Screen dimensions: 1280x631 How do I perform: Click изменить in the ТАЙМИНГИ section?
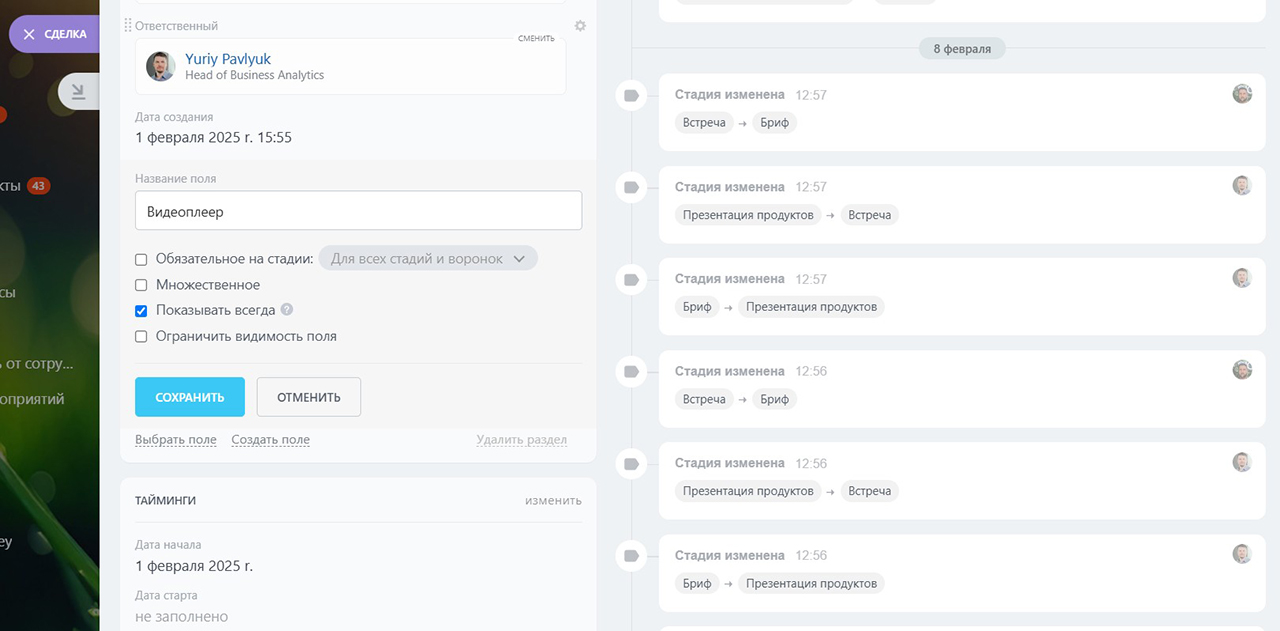[x=553, y=500]
